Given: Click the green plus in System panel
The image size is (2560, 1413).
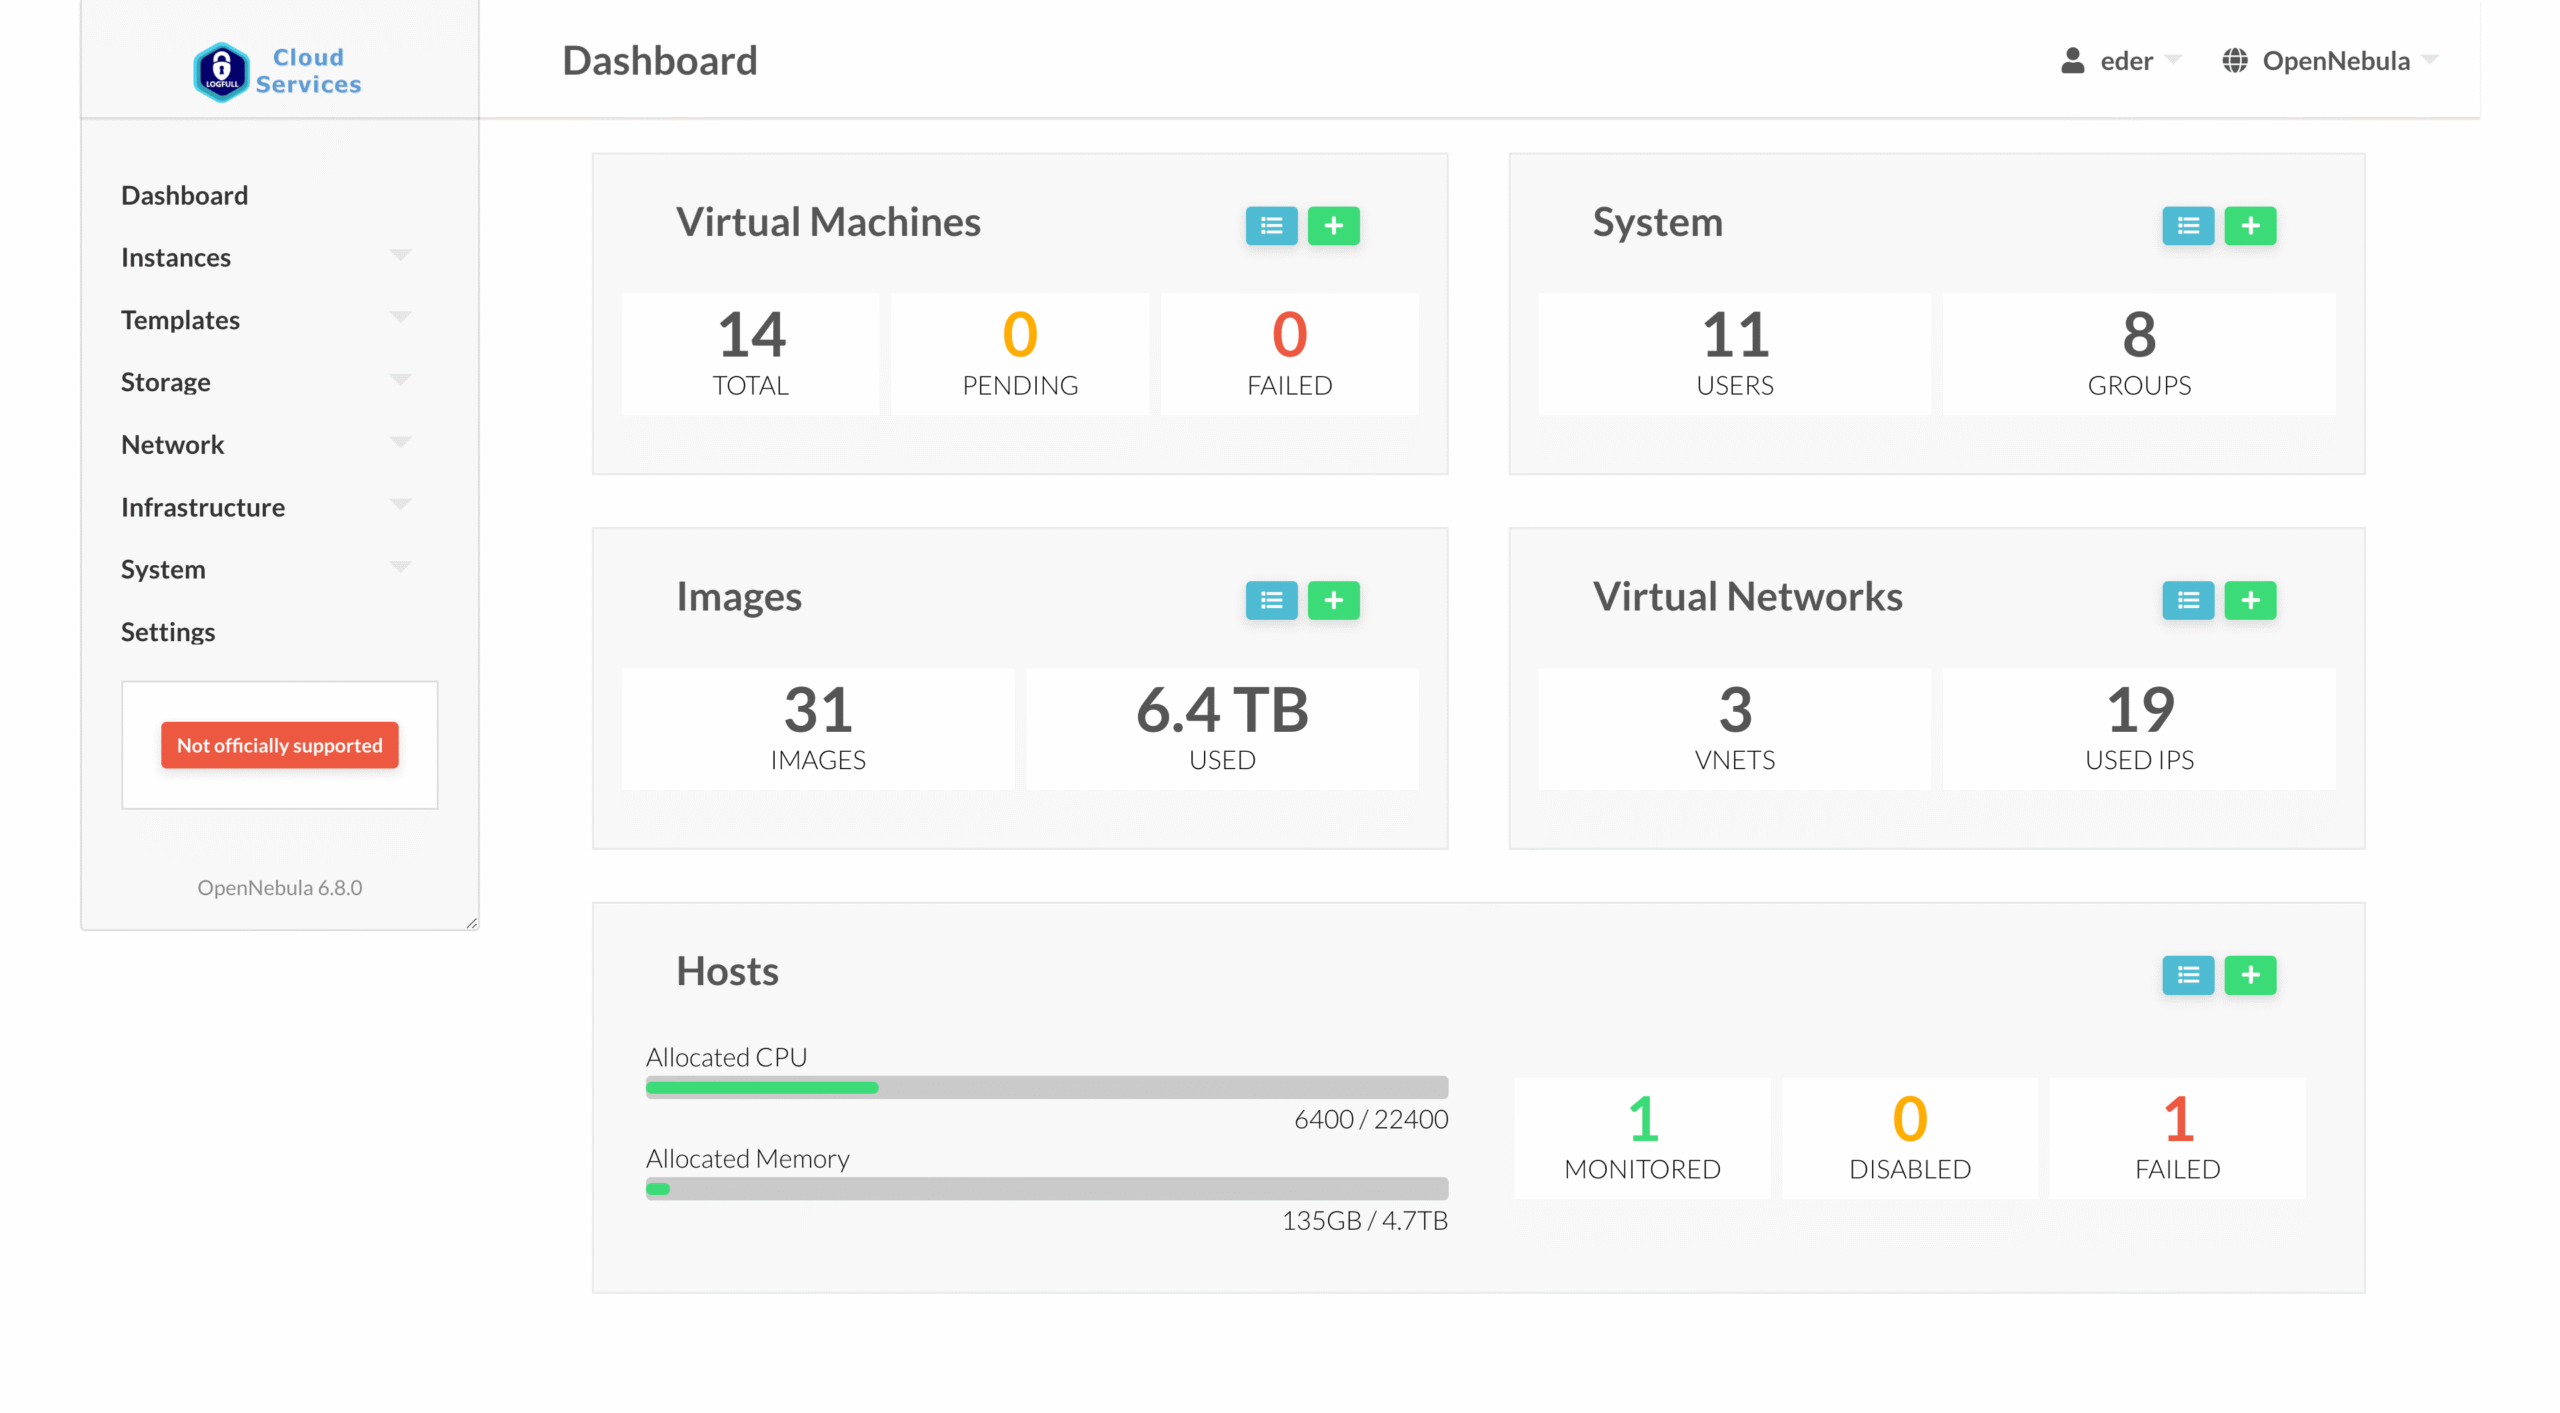Looking at the screenshot, I should (2250, 226).
